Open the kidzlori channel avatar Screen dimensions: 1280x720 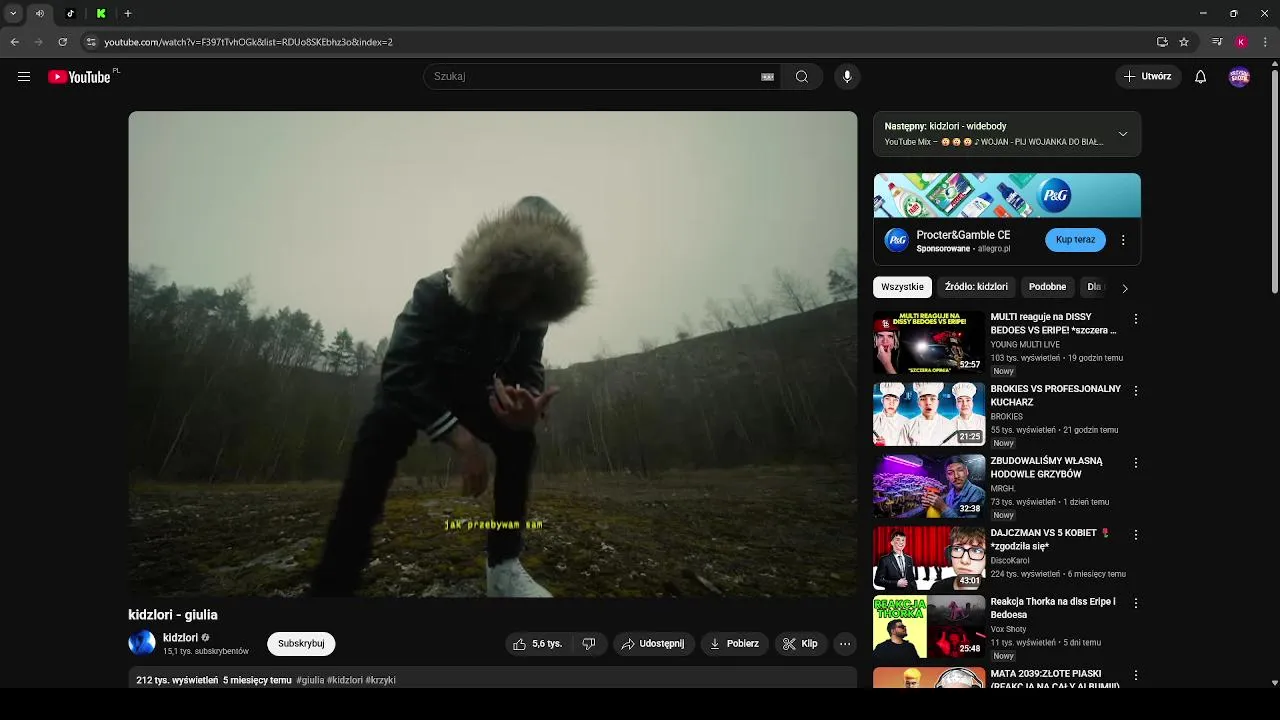pos(142,643)
